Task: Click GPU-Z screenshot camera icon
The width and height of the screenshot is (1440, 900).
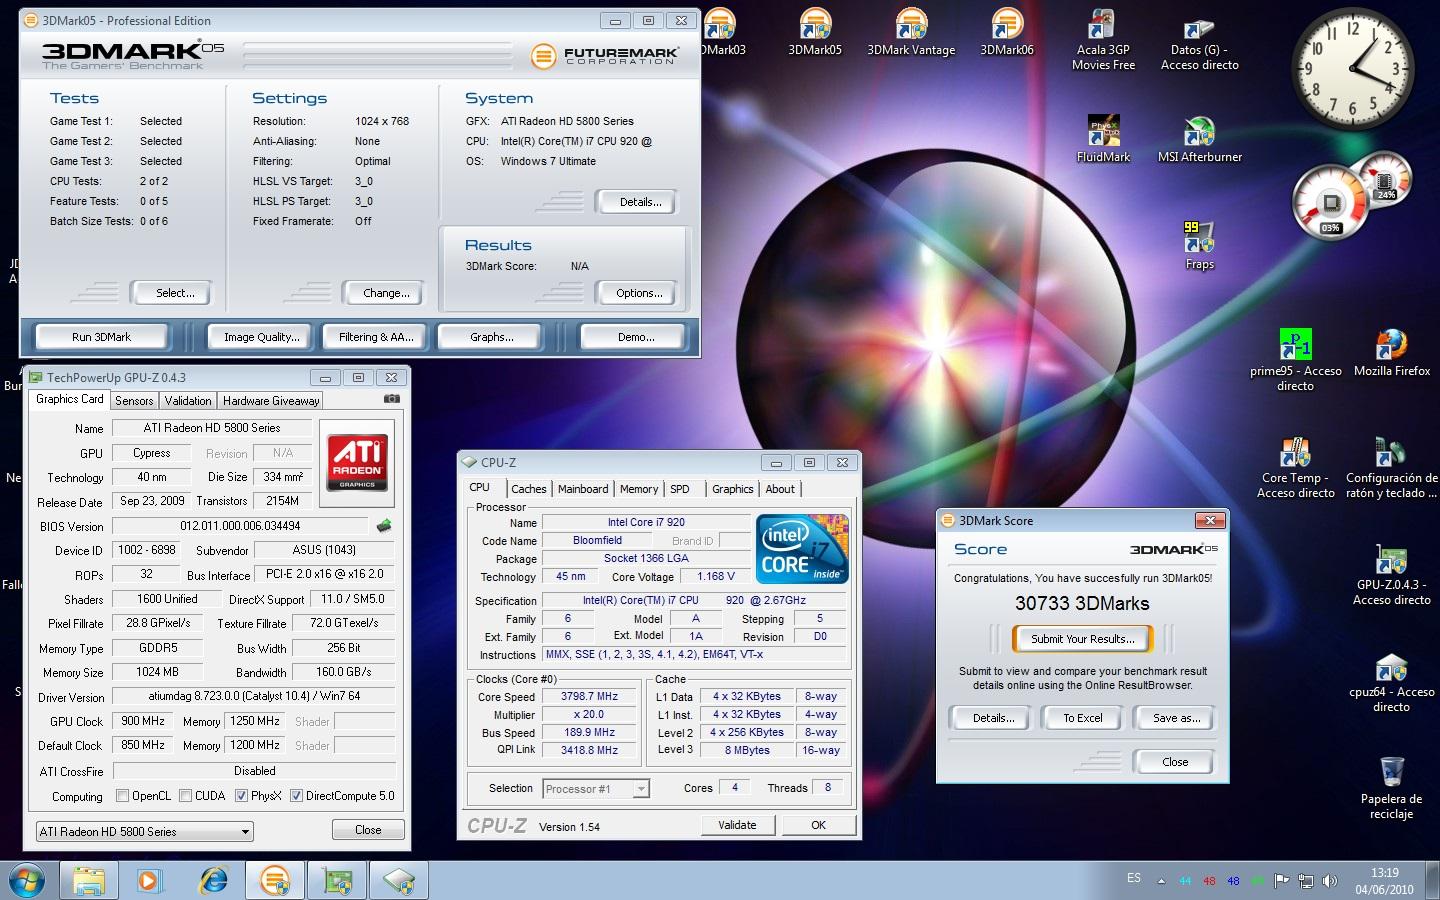Action: point(392,399)
